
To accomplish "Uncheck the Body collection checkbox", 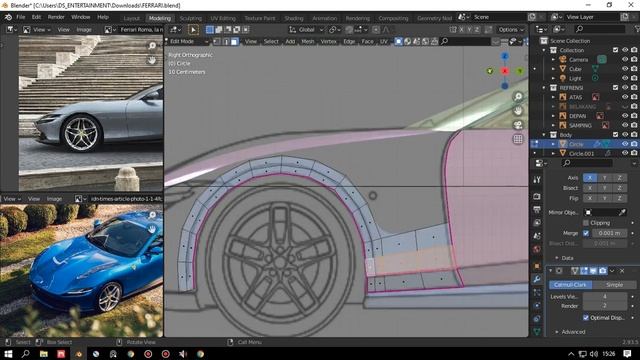I will (x=616, y=134).
